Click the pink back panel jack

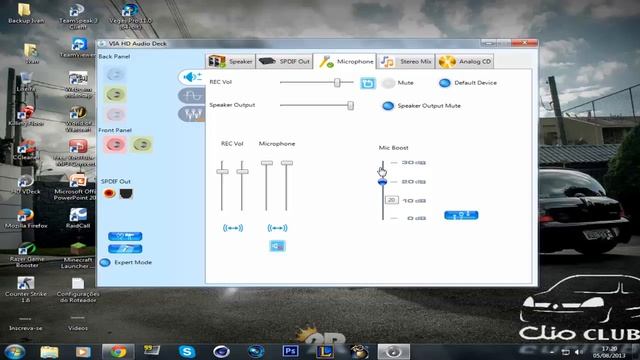pos(115,114)
